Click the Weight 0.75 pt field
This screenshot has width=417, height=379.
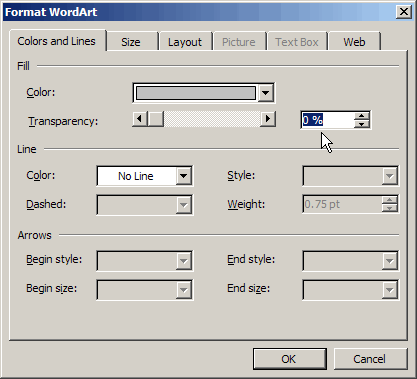pos(342,204)
